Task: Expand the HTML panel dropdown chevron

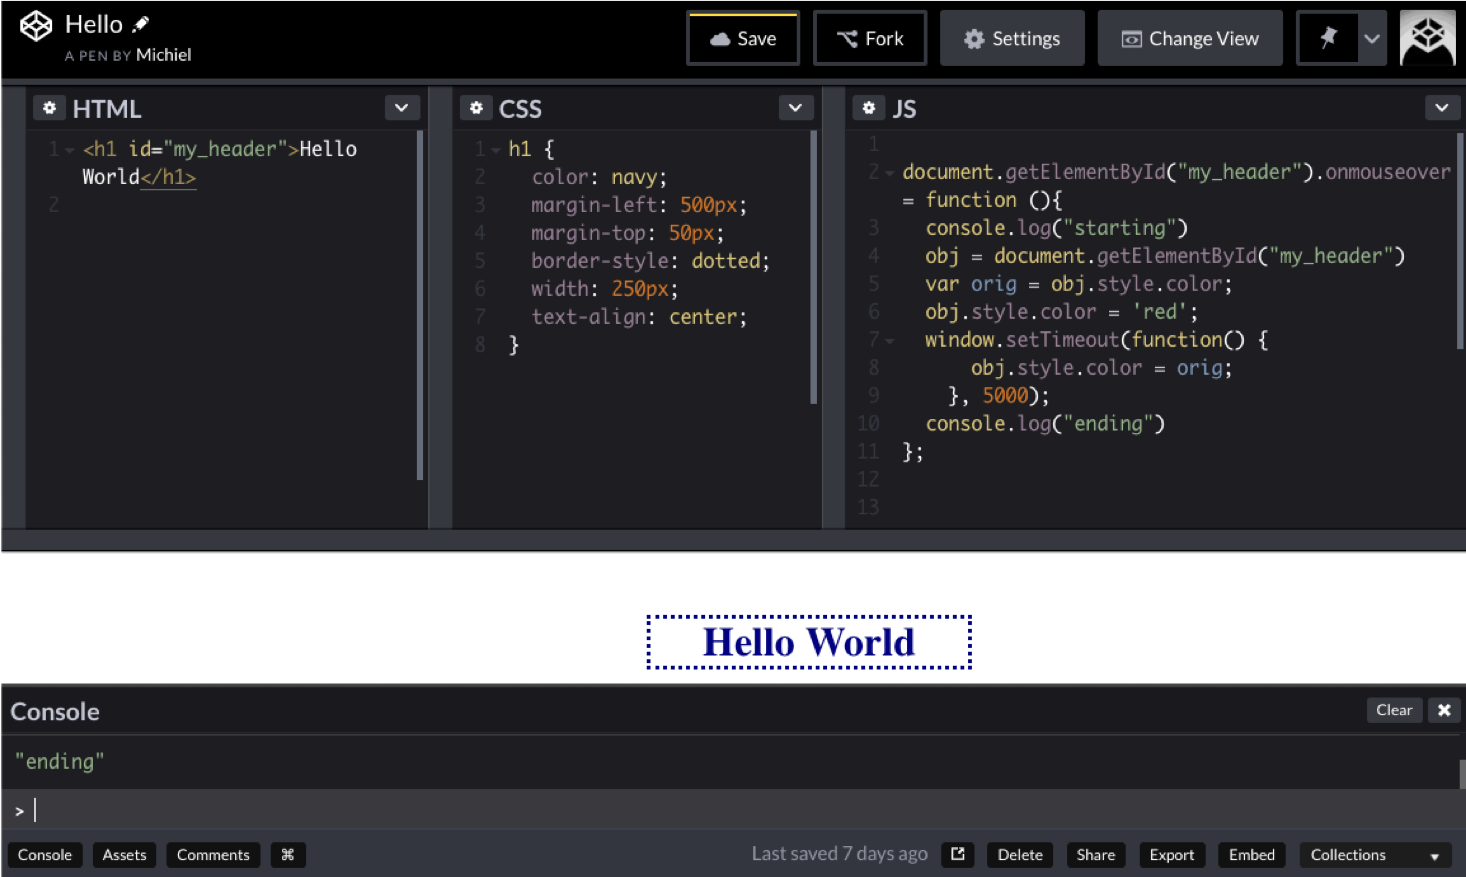Action: 401,108
